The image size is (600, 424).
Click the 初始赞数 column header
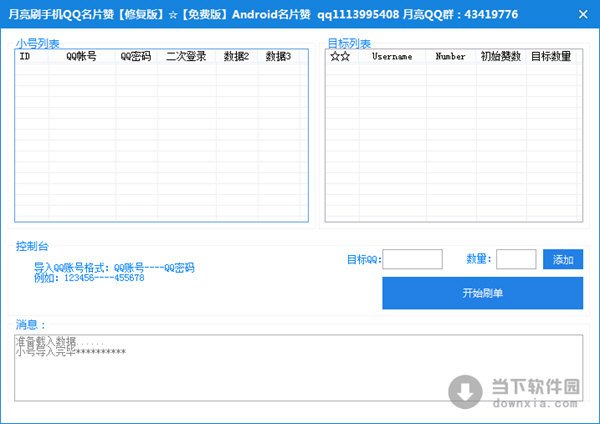(x=501, y=56)
